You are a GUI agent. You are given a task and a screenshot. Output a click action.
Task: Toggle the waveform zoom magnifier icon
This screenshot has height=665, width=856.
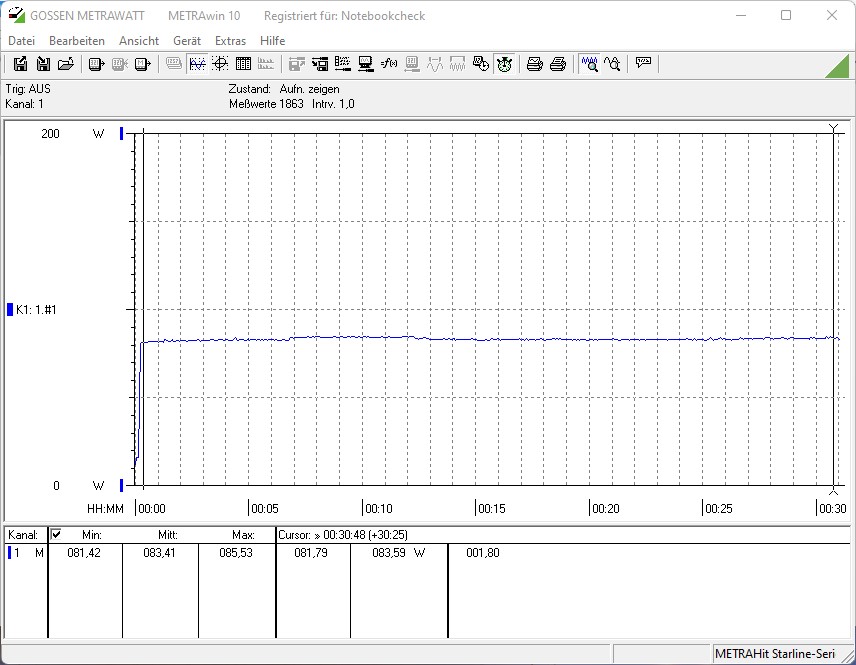tap(590, 64)
